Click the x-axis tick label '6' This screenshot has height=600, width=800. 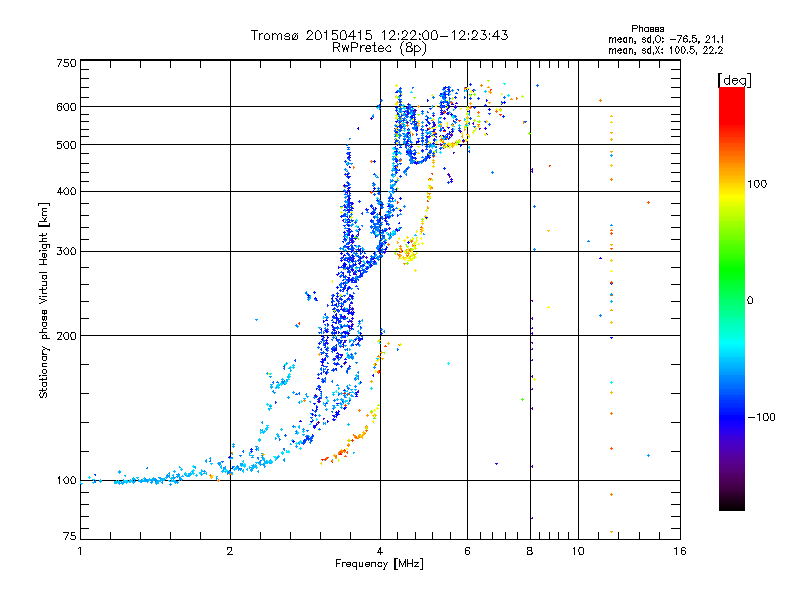[467, 551]
